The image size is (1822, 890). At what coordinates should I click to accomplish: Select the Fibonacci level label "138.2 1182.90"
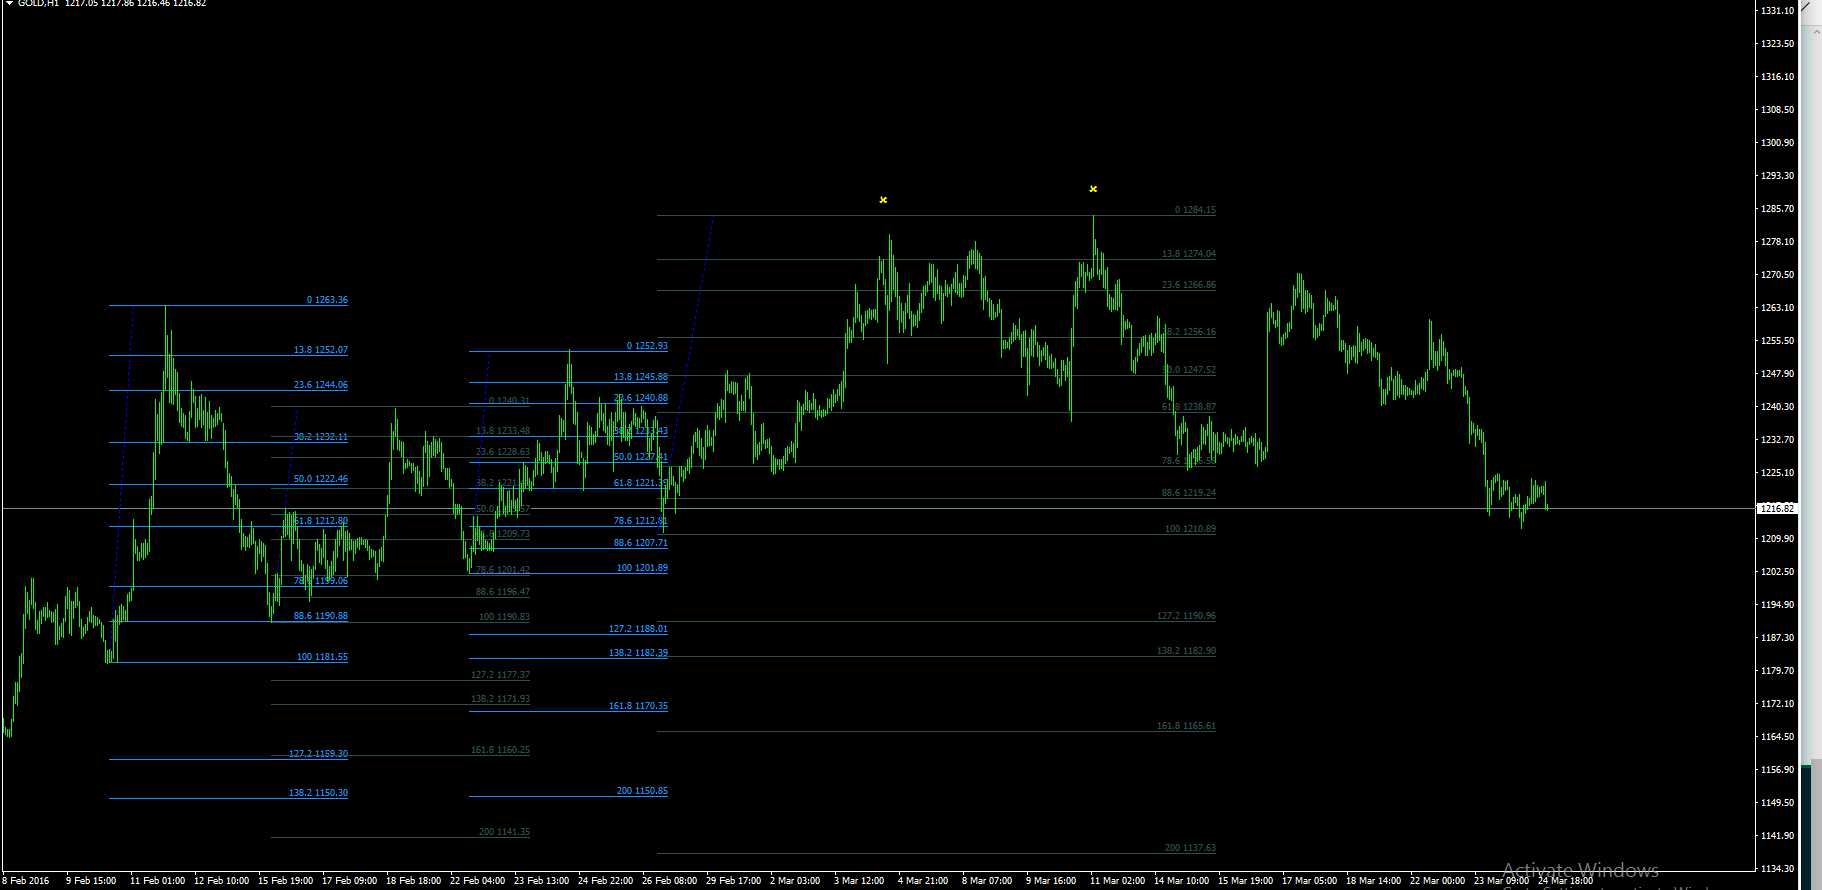pyautogui.click(x=1187, y=651)
